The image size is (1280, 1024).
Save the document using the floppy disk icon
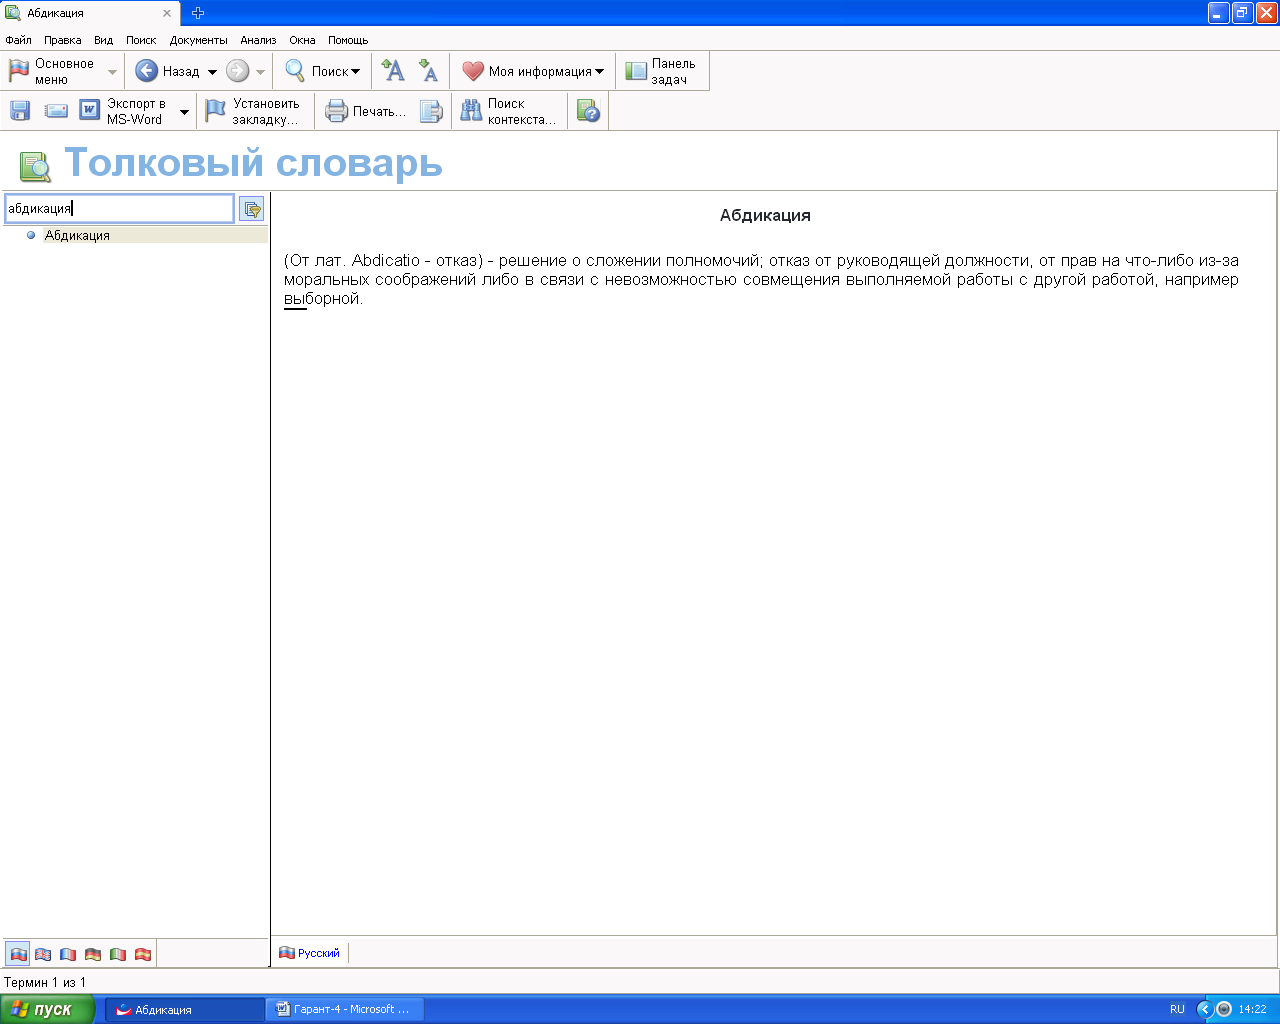pos(20,111)
